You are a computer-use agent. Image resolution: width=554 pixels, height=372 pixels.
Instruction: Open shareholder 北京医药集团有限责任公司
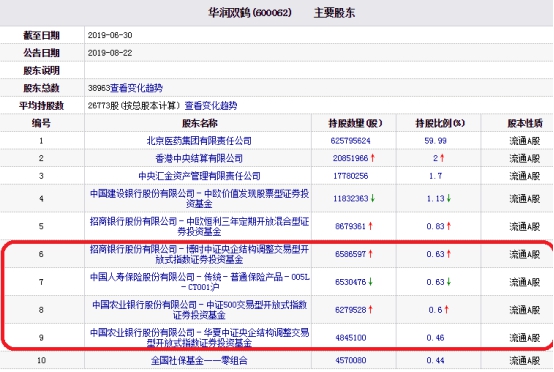[199, 141]
